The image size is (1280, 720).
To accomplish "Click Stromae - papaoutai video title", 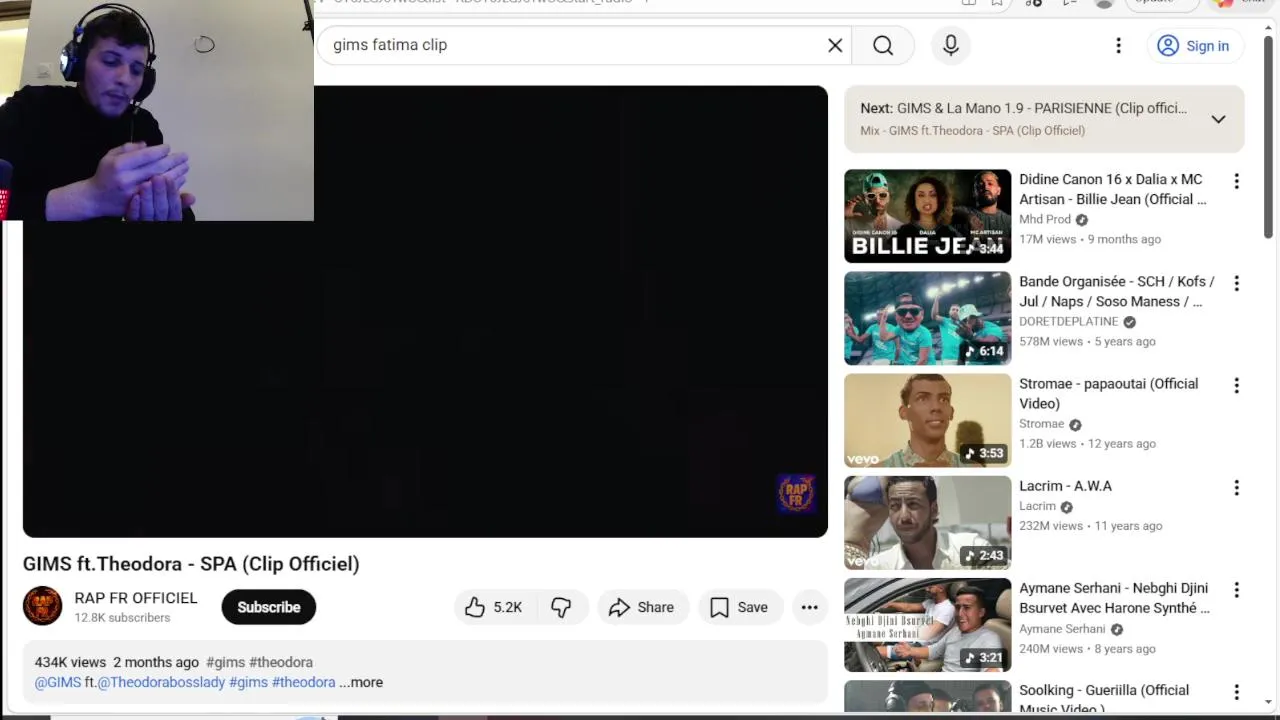I will [x=1108, y=393].
